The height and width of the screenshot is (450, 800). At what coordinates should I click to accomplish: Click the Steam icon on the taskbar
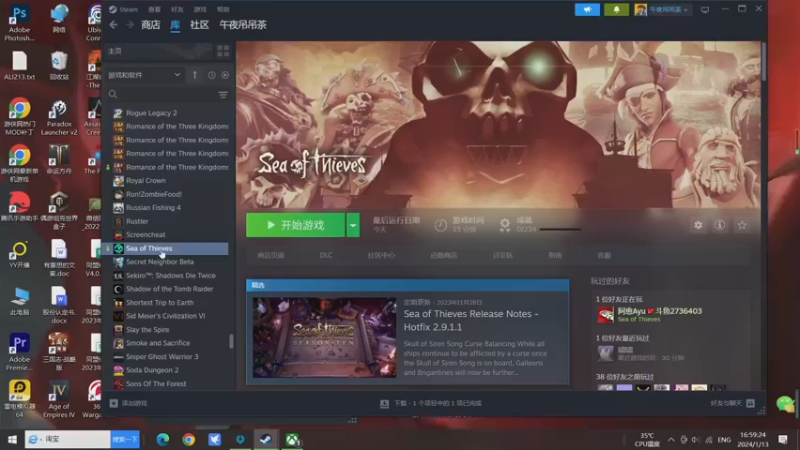(266, 439)
